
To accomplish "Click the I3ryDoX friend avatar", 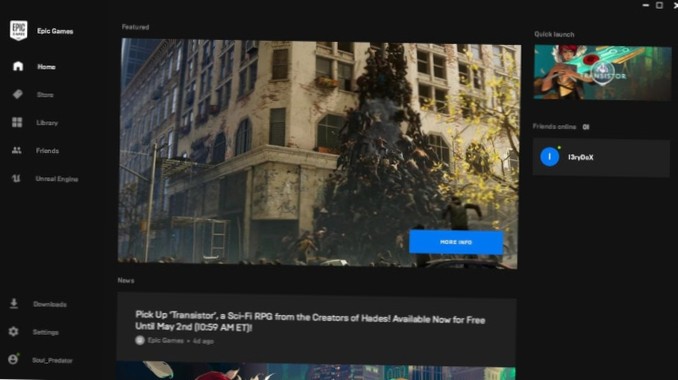I will pos(550,156).
